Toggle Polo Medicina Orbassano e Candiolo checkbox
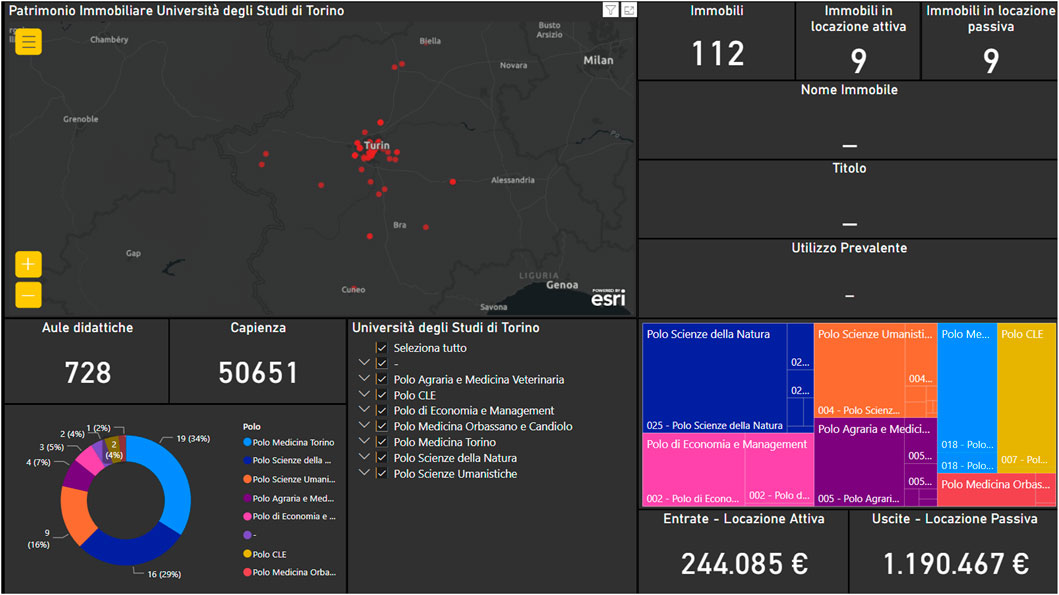The height and width of the screenshot is (595, 1059). point(382,426)
